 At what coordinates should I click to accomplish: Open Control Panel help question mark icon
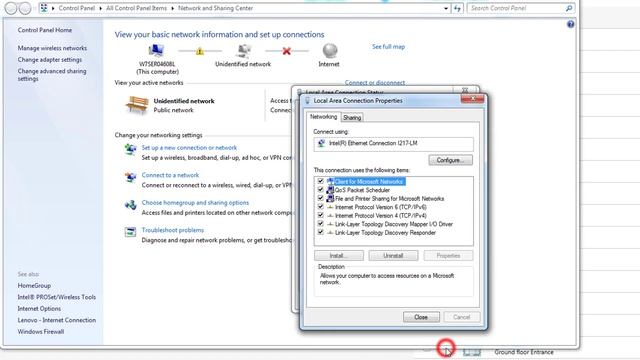point(571,24)
